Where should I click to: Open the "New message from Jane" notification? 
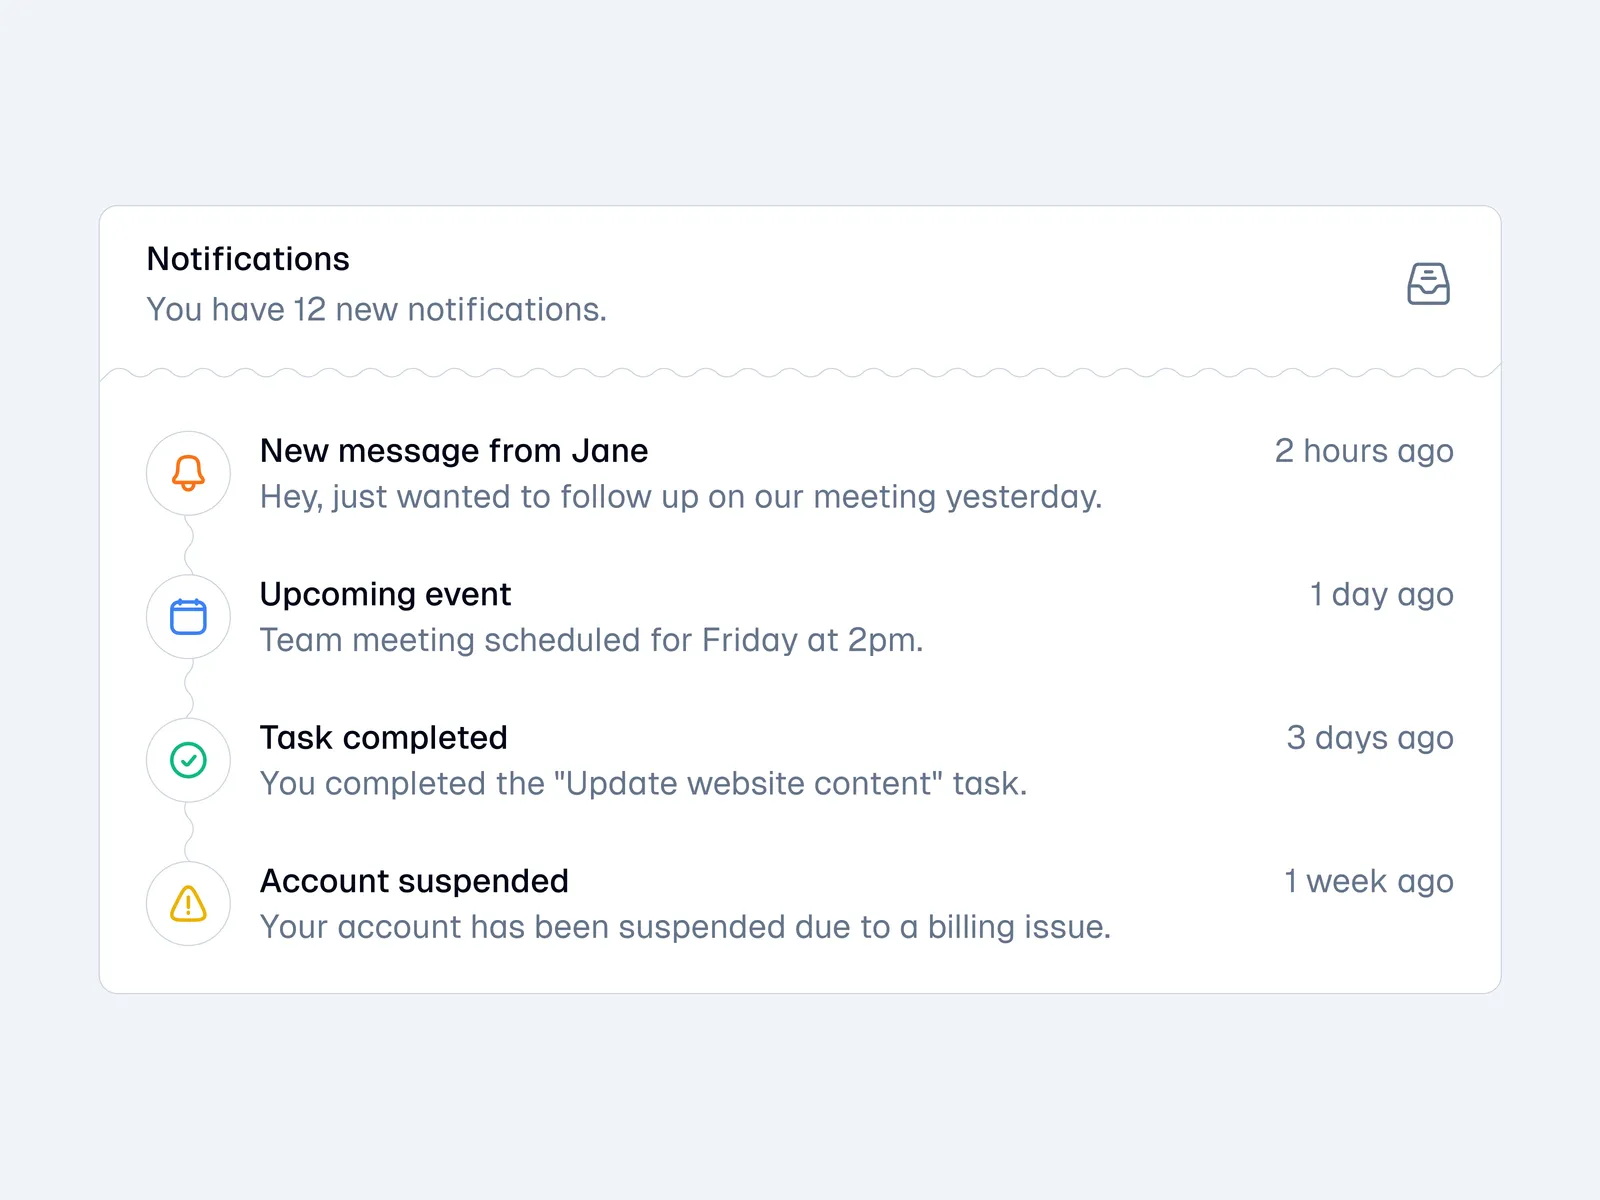[454, 451]
